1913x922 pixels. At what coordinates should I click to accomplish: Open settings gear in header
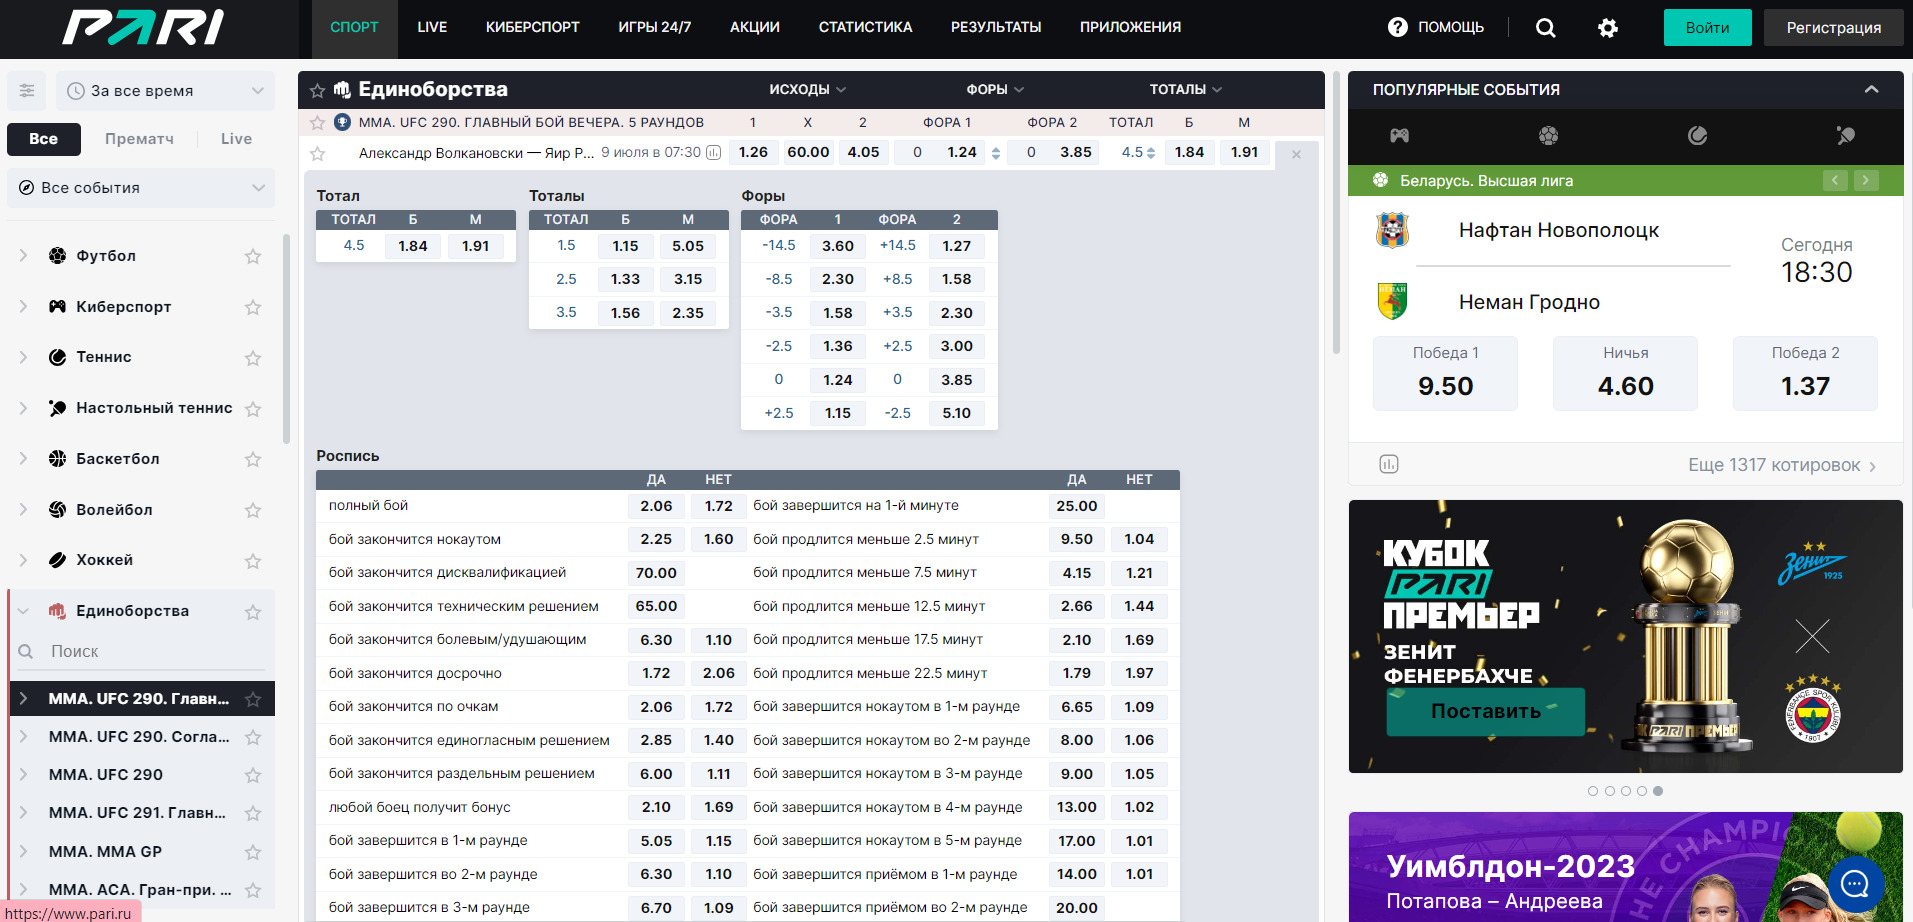coord(1608,28)
